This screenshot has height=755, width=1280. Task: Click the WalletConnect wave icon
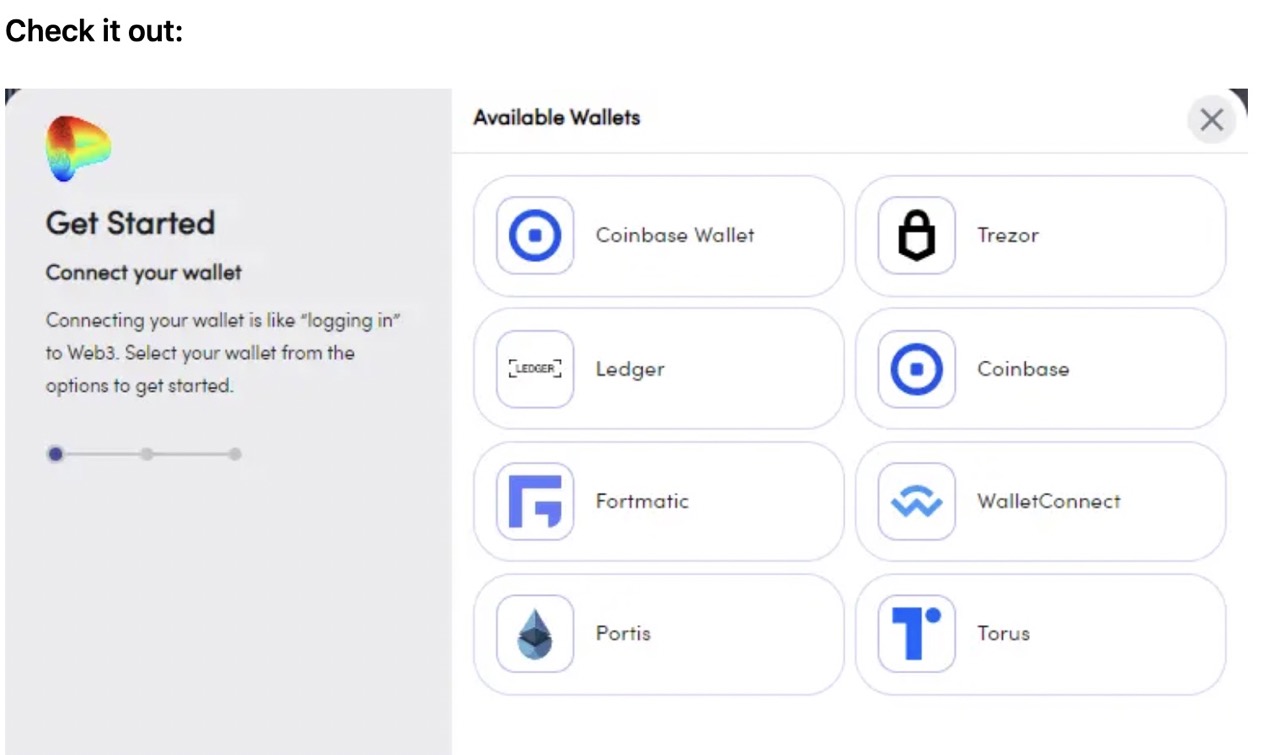[916, 501]
